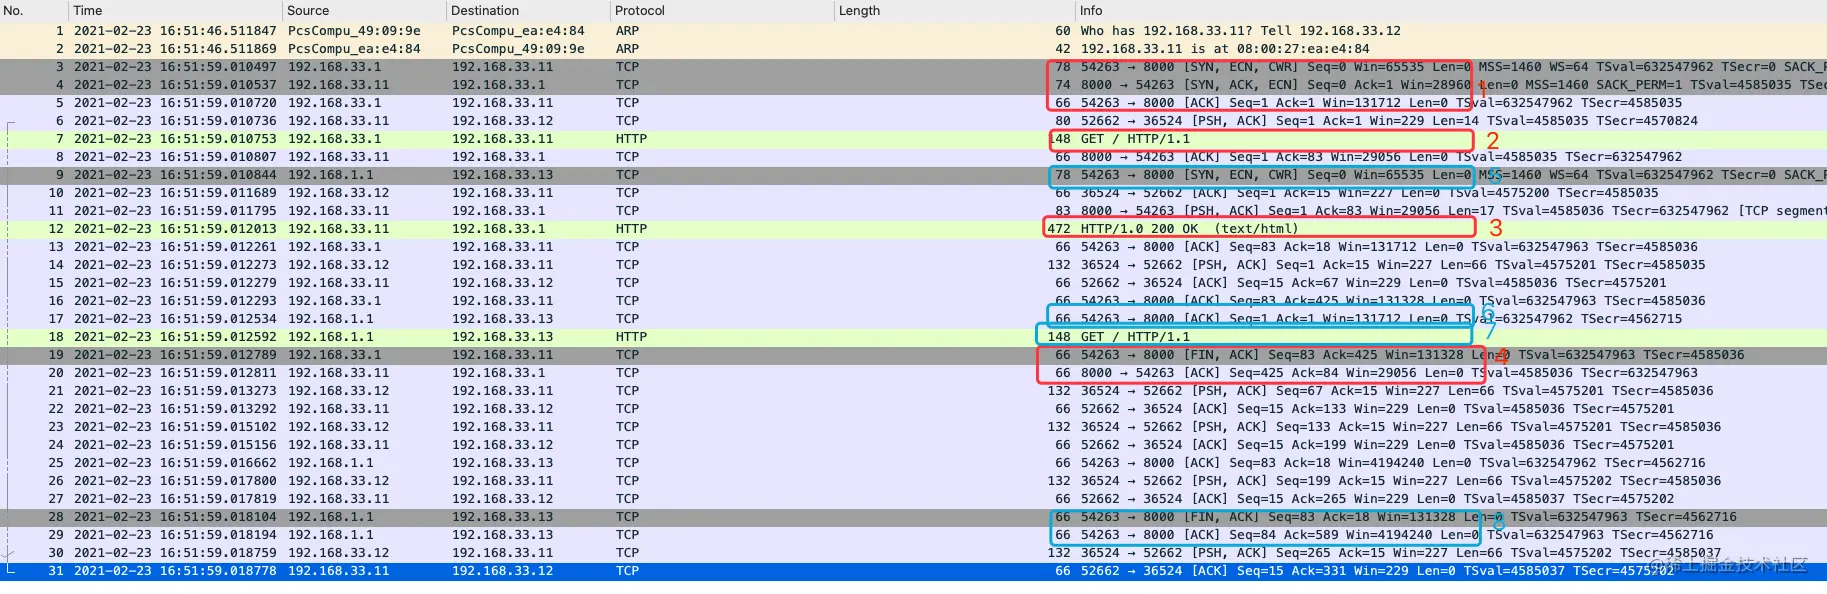The height and width of the screenshot is (594, 1827).
Task: Select packet 5 ACK Win=131712 row
Action: [913, 103]
